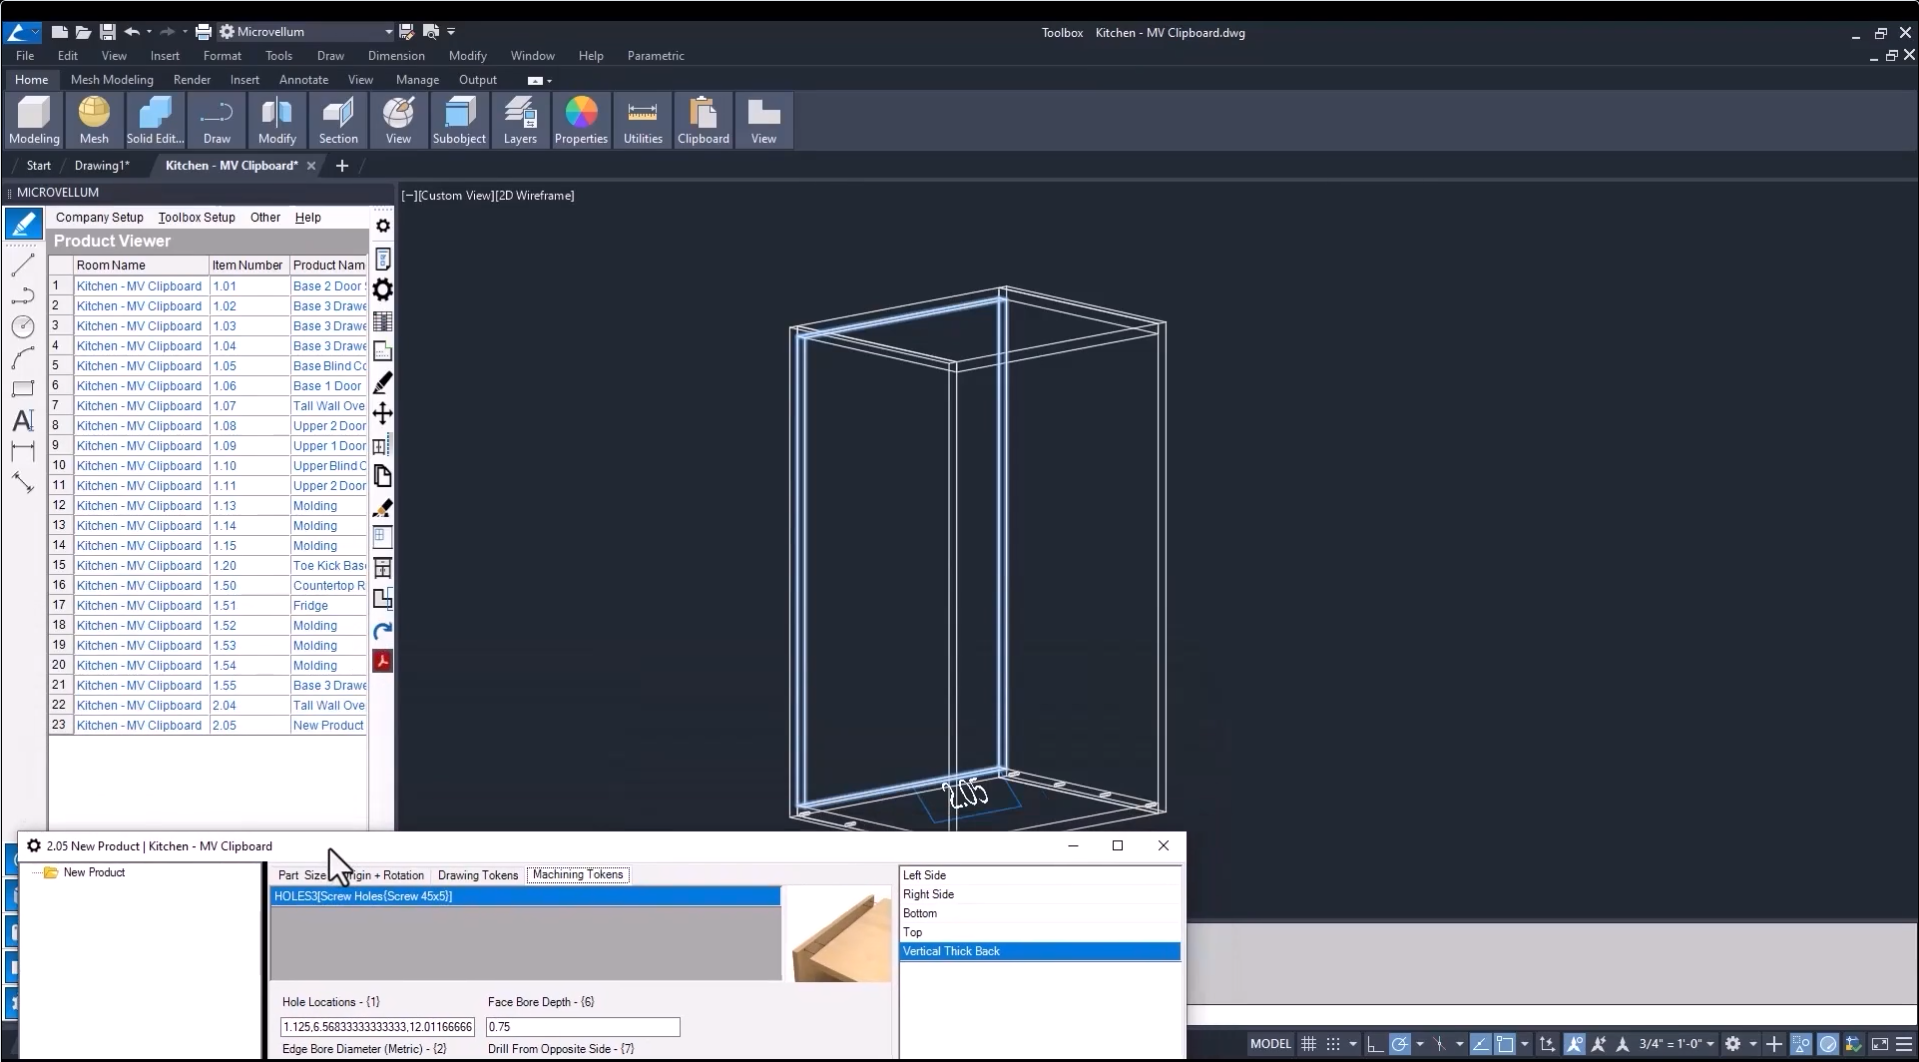Switch to the Drawing1 document tab
1919x1062 pixels.
[102, 165]
